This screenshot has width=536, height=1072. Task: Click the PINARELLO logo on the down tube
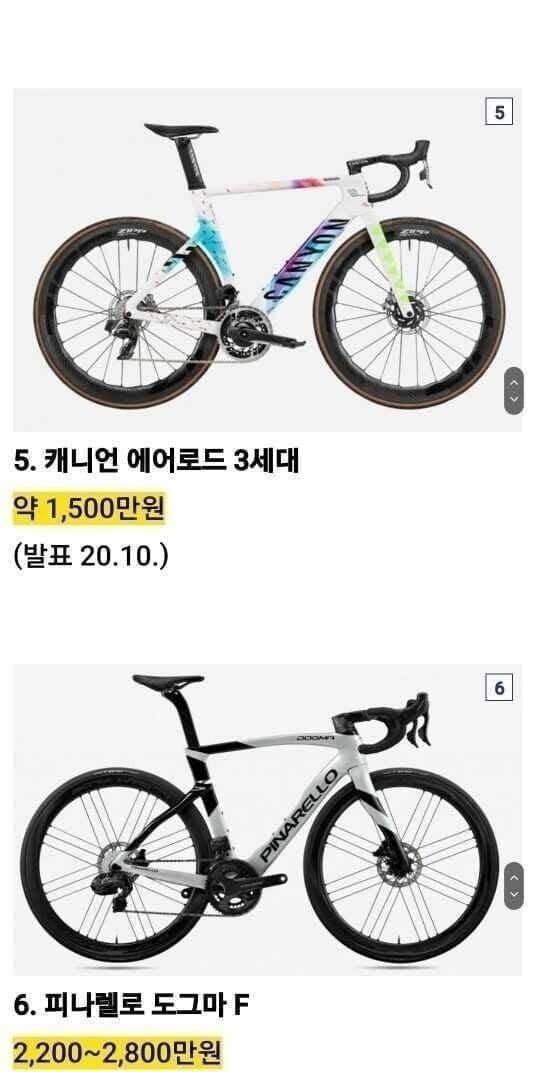(x=299, y=816)
